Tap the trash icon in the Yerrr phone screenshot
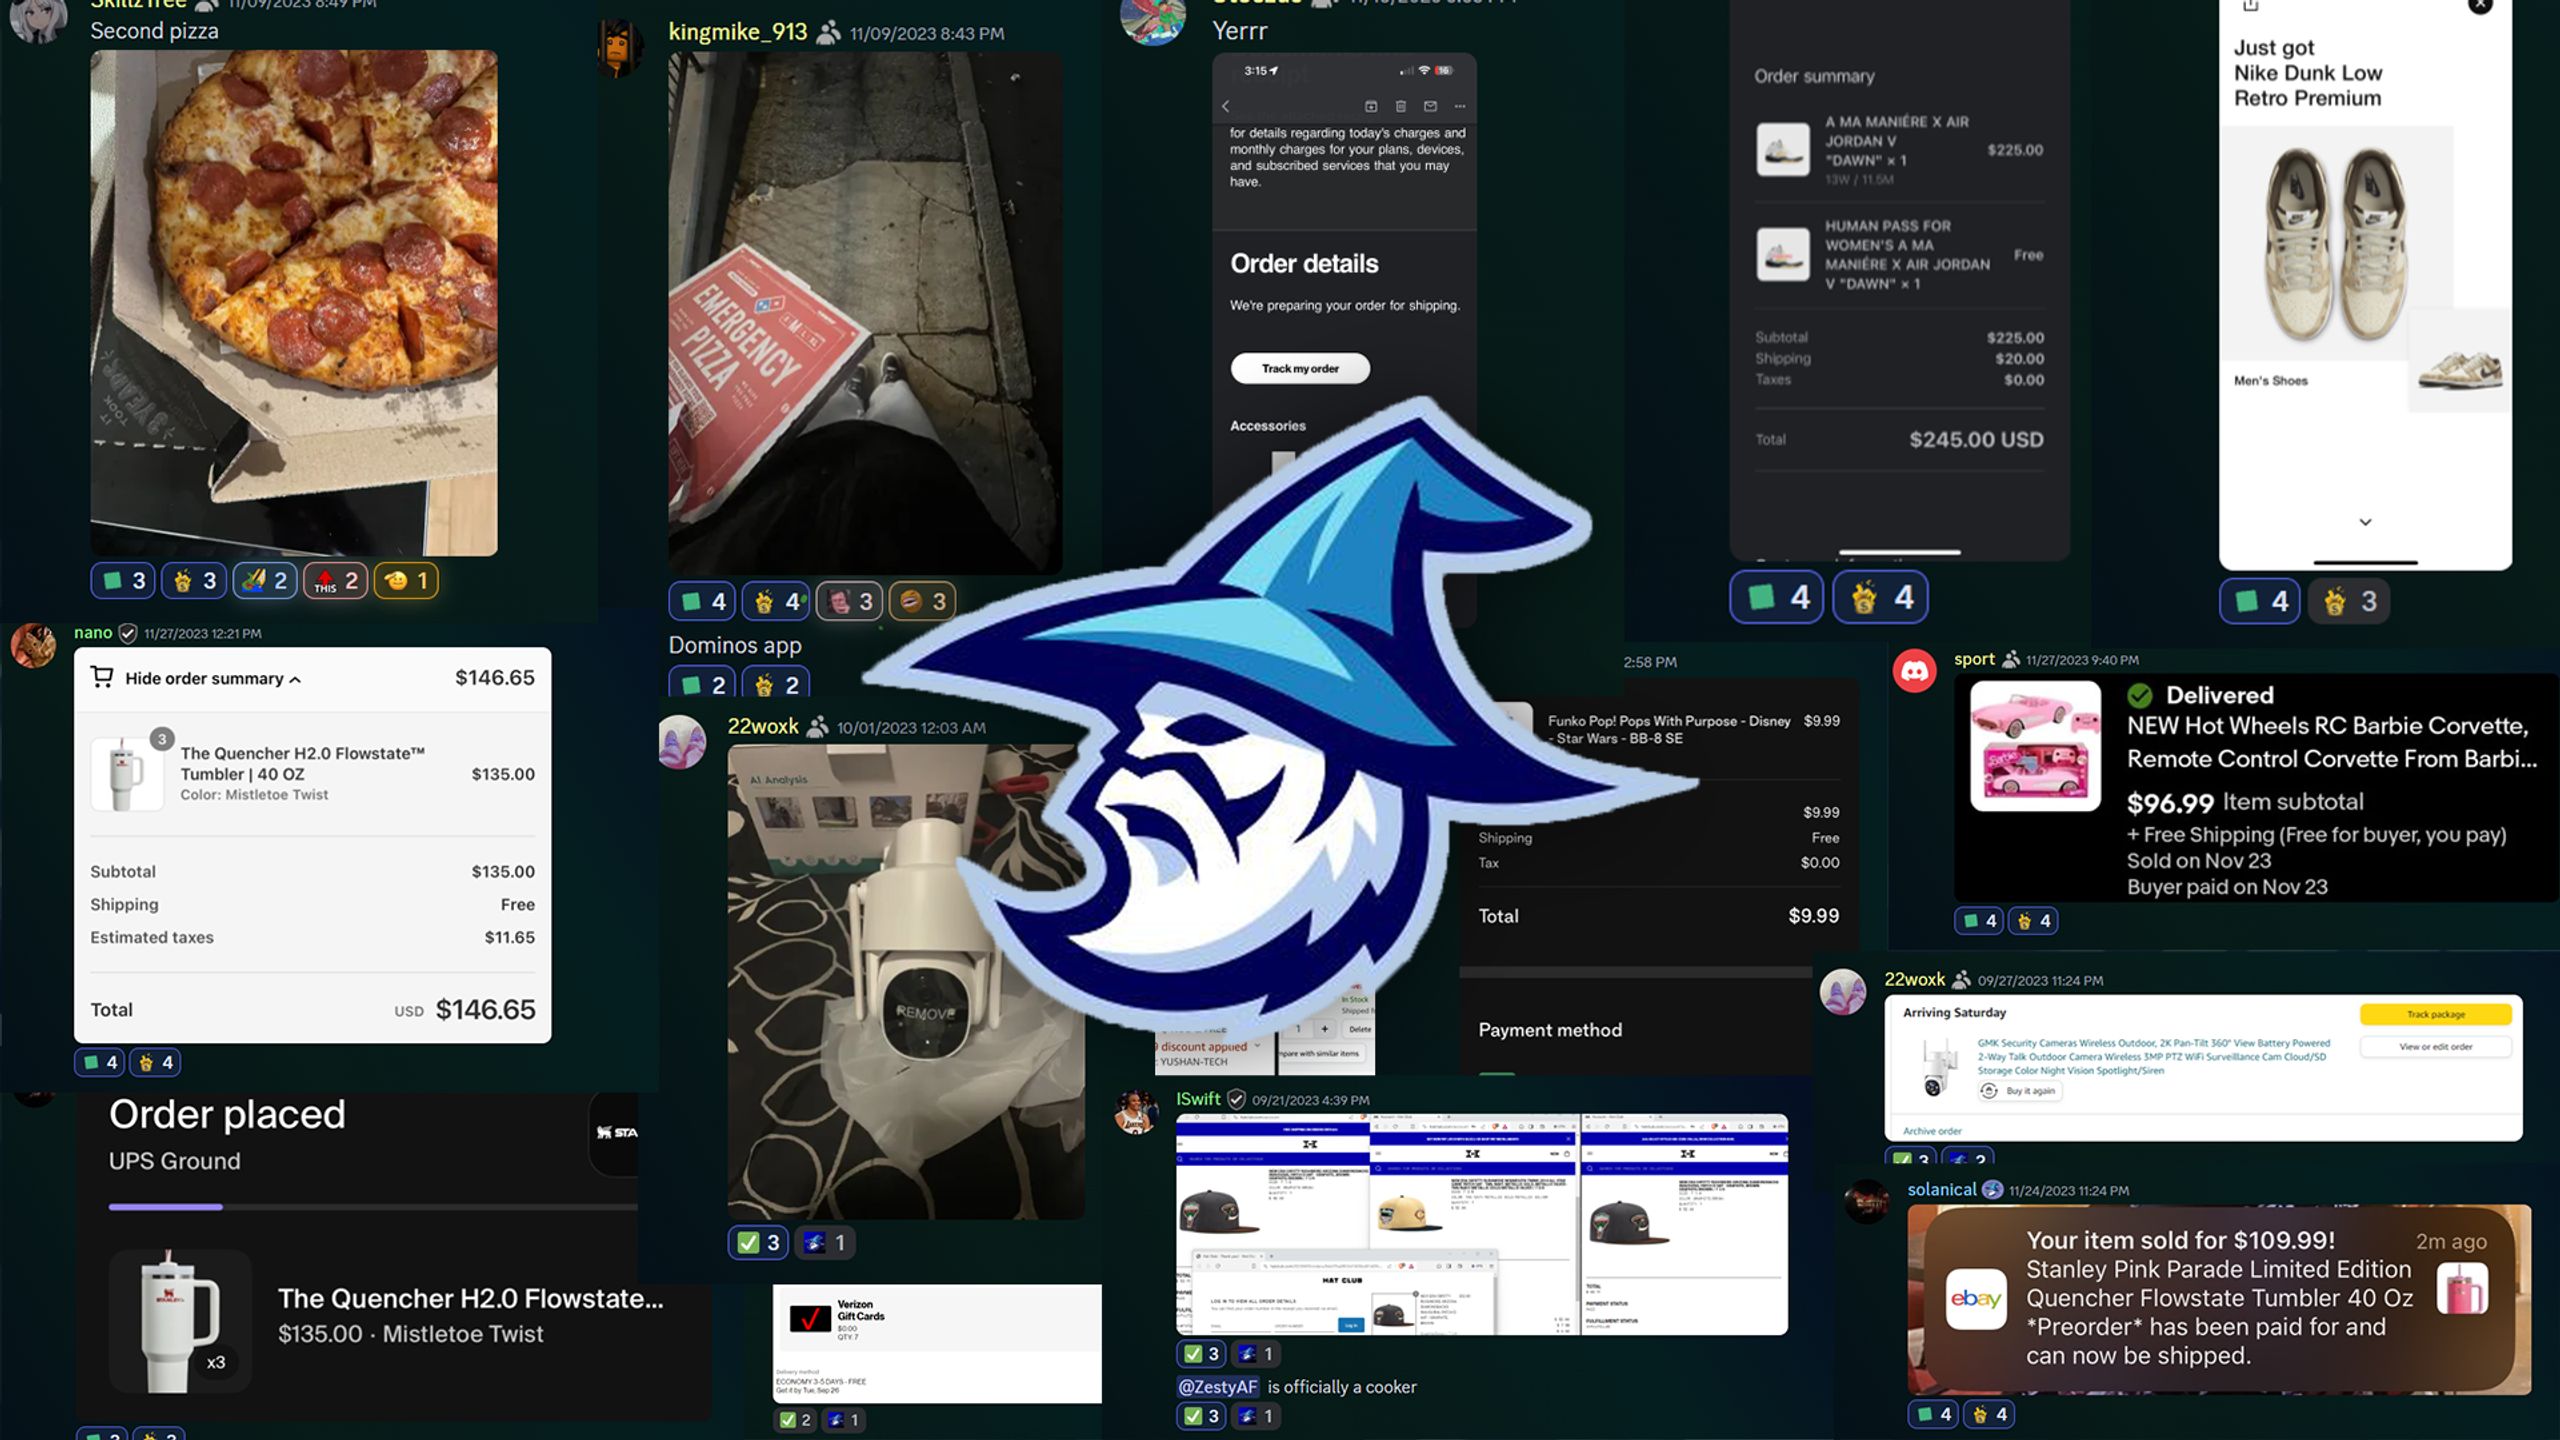Viewport: 2560px width, 1440px height. [x=1400, y=106]
